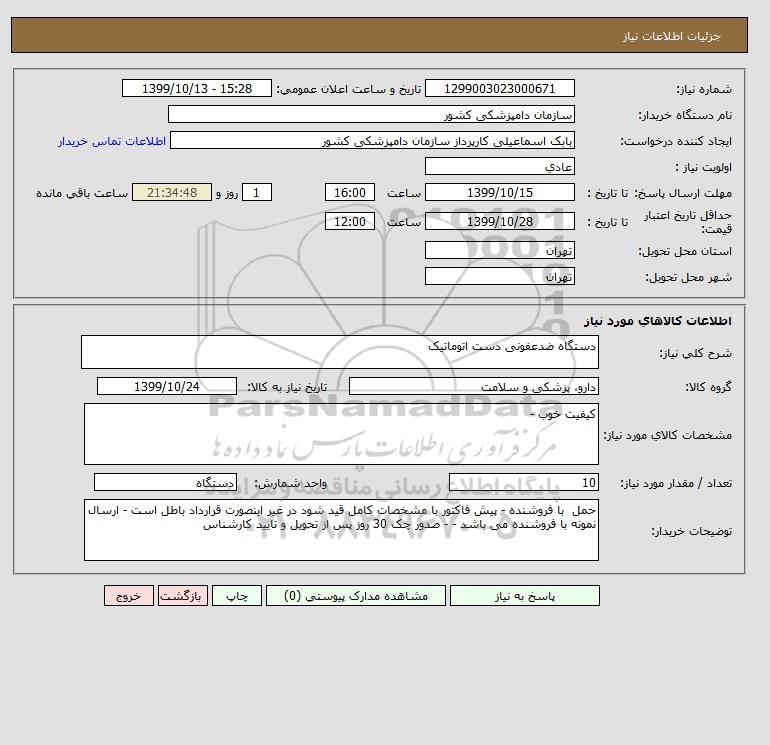This screenshot has width=770, height=745.
Task: Click the quantity field 10
Action: coord(523,482)
